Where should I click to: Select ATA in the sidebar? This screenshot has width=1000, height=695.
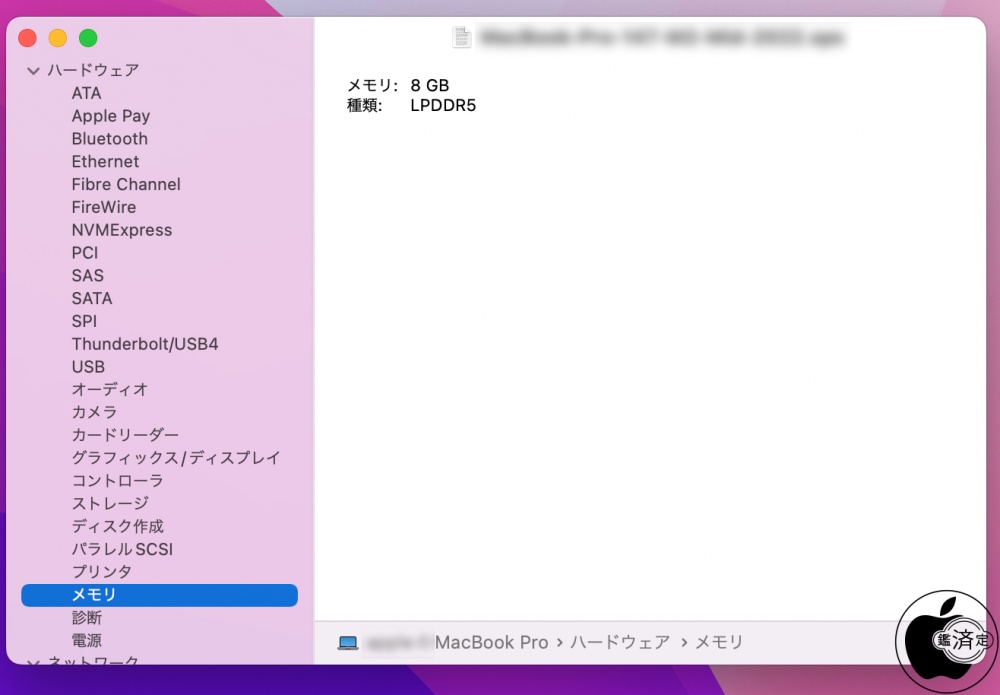[x=86, y=93]
